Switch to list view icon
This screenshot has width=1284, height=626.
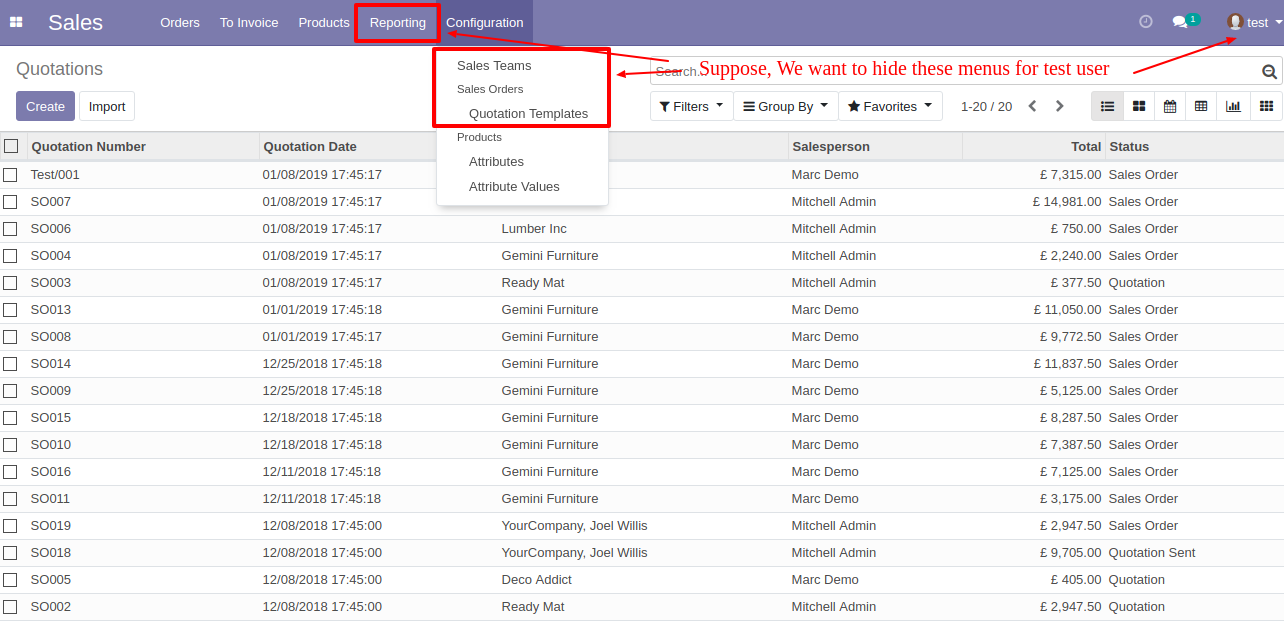(1107, 106)
